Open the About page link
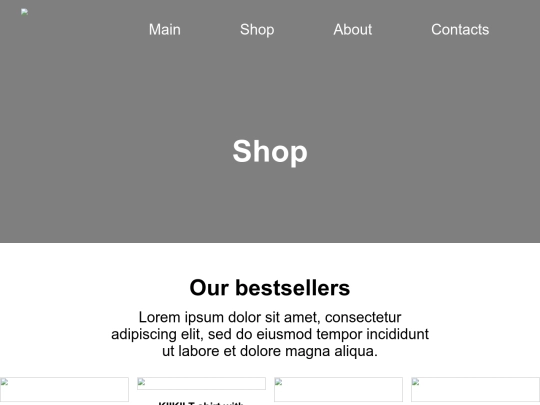Viewport: 540px width, 405px height. [353, 30]
